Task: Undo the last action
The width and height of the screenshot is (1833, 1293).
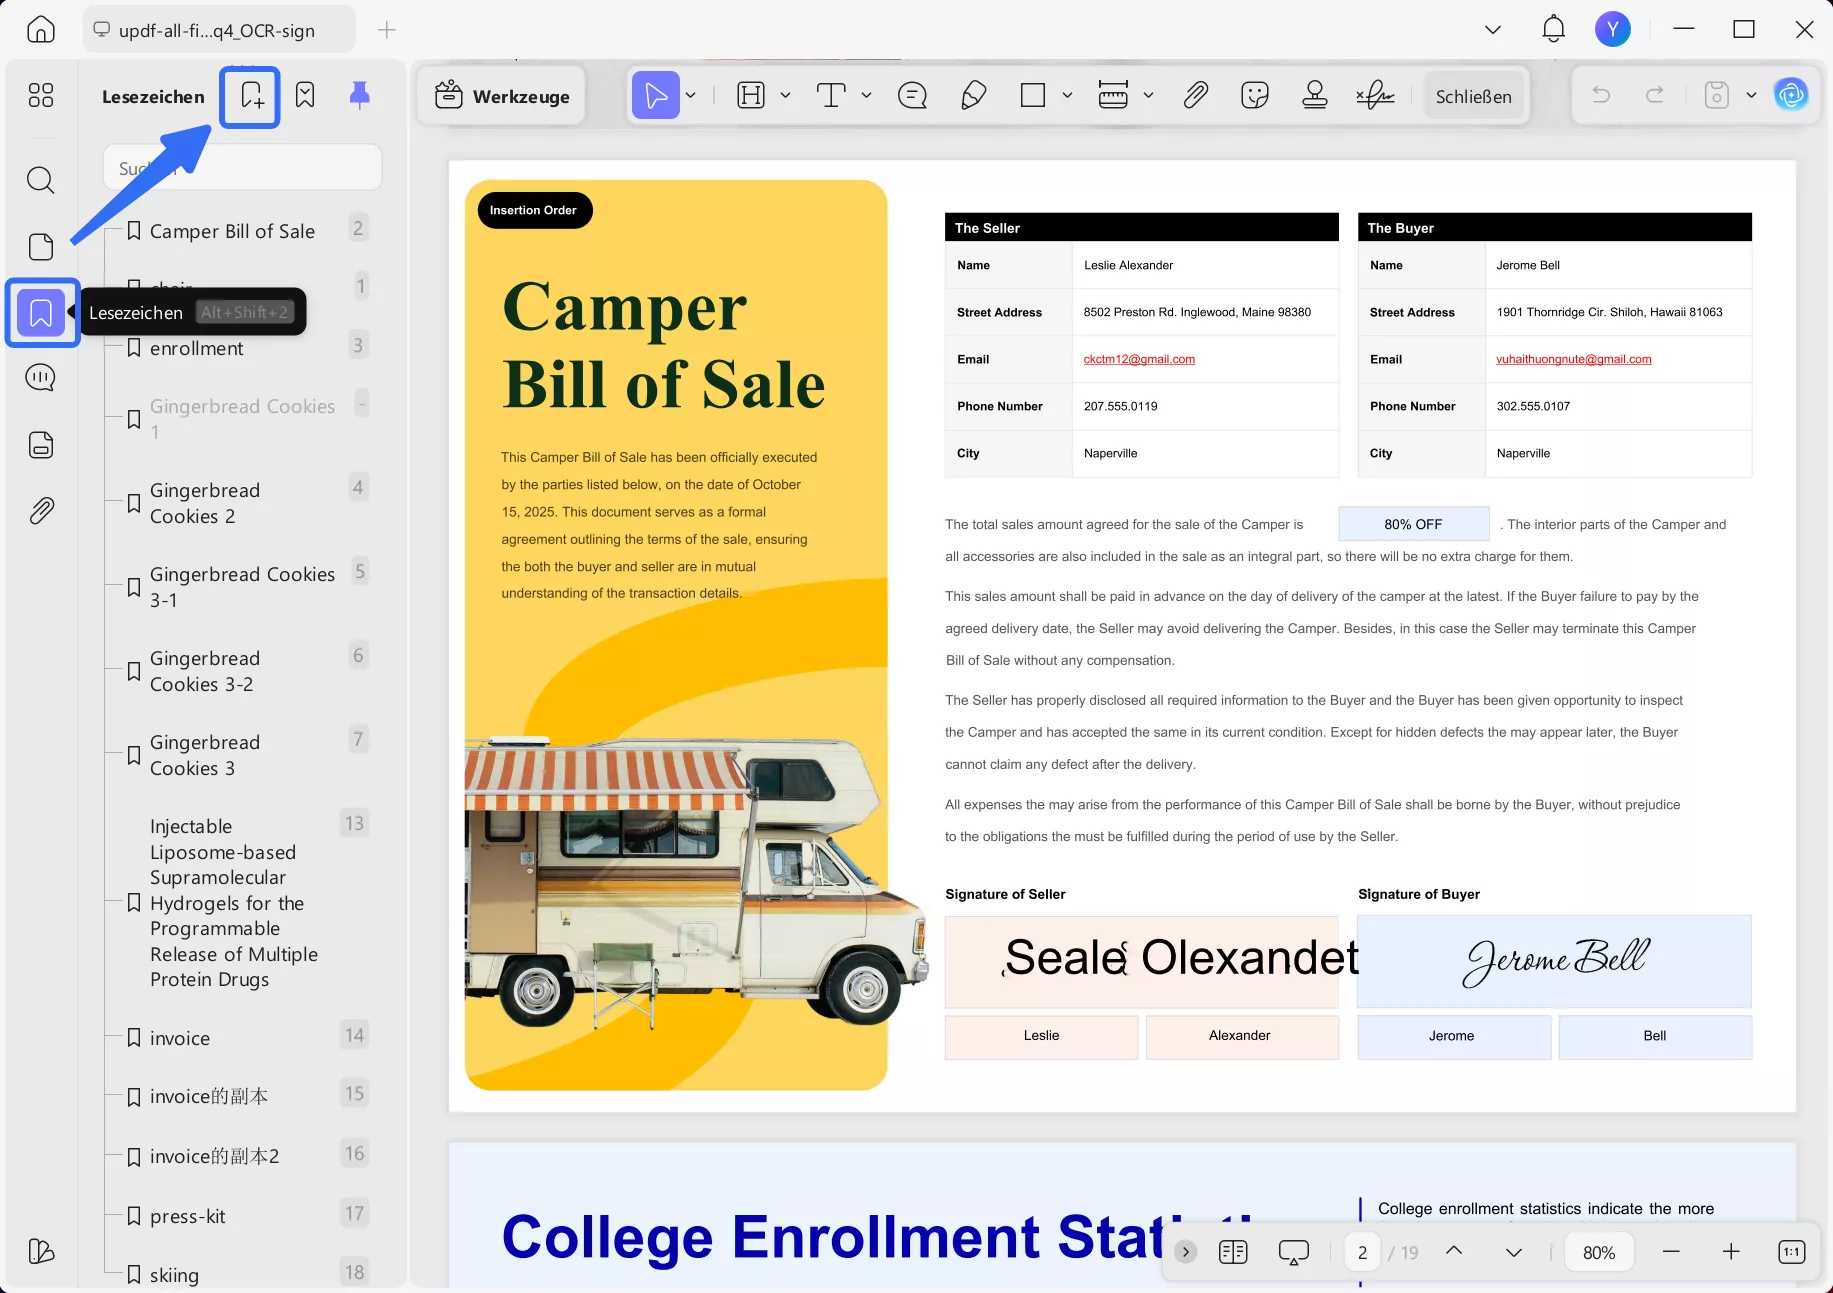Action: click(1601, 95)
